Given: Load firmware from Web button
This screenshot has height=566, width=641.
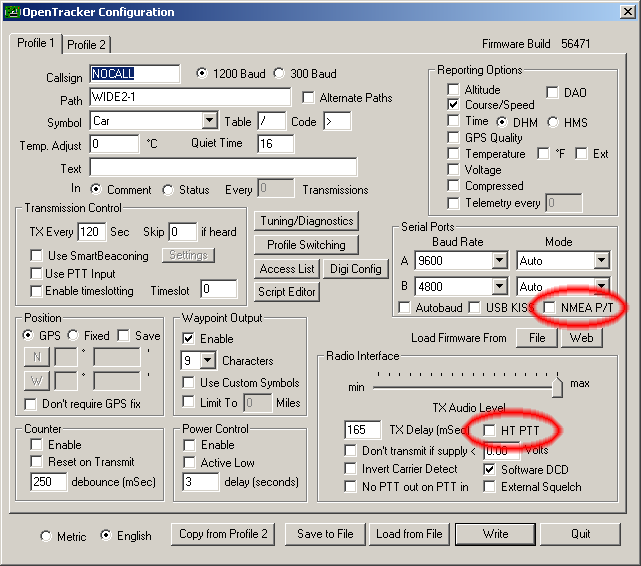Looking at the screenshot, I should [582, 338].
